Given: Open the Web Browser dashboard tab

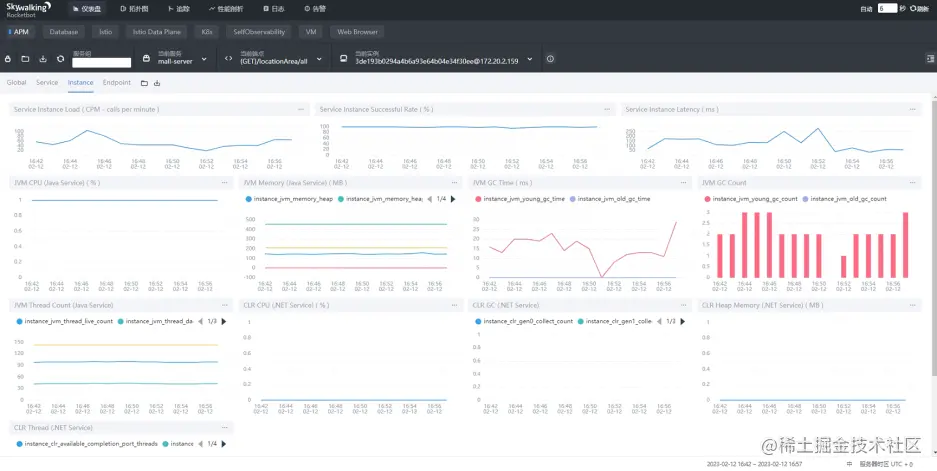Looking at the screenshot, I should [357, 32].
